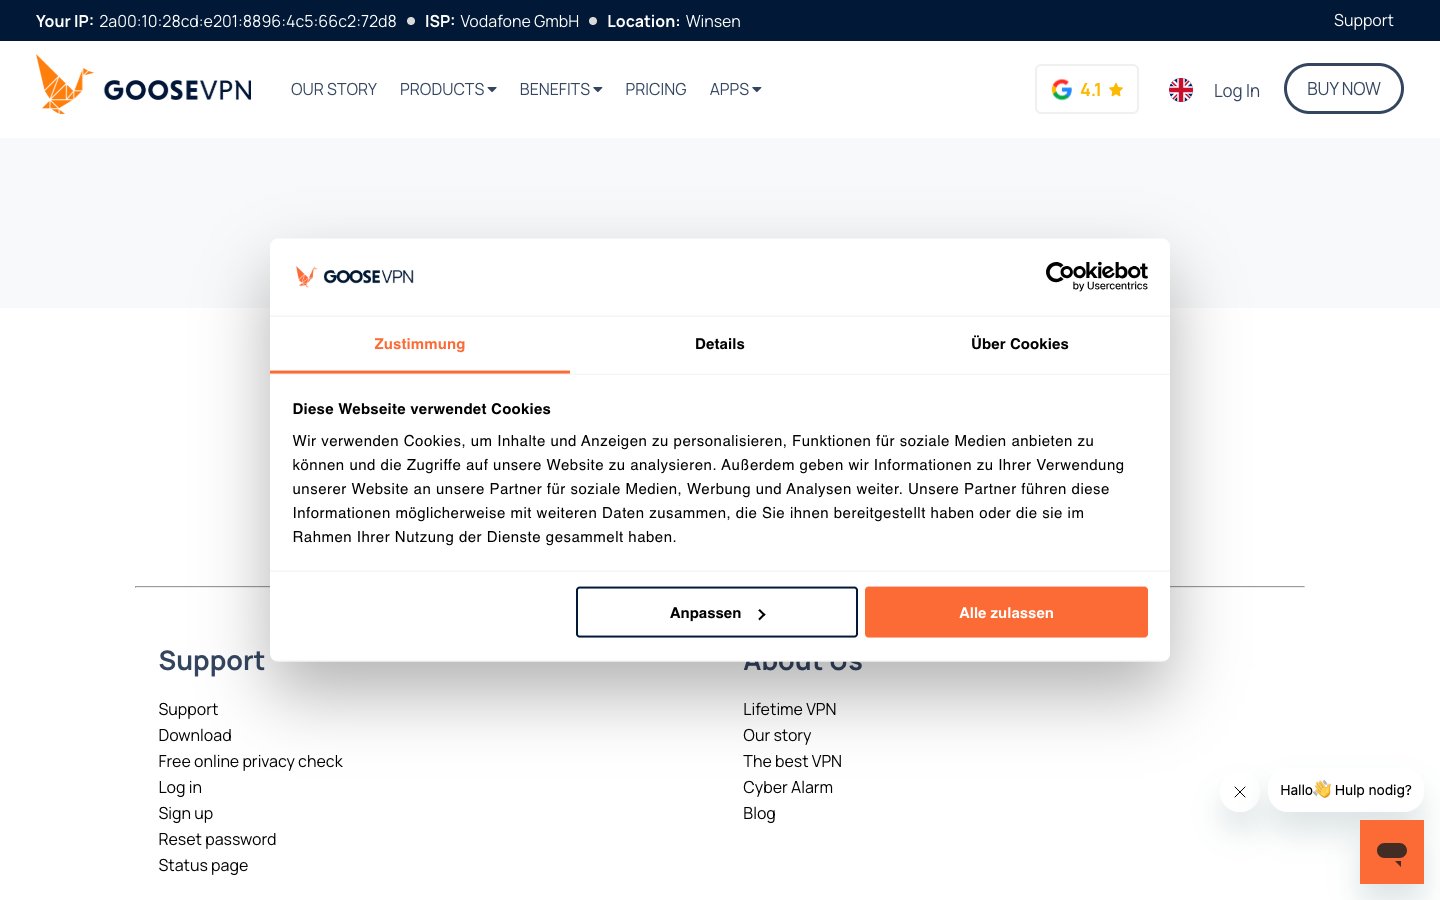Visit the Lifetime VPN page

(789, 709)
